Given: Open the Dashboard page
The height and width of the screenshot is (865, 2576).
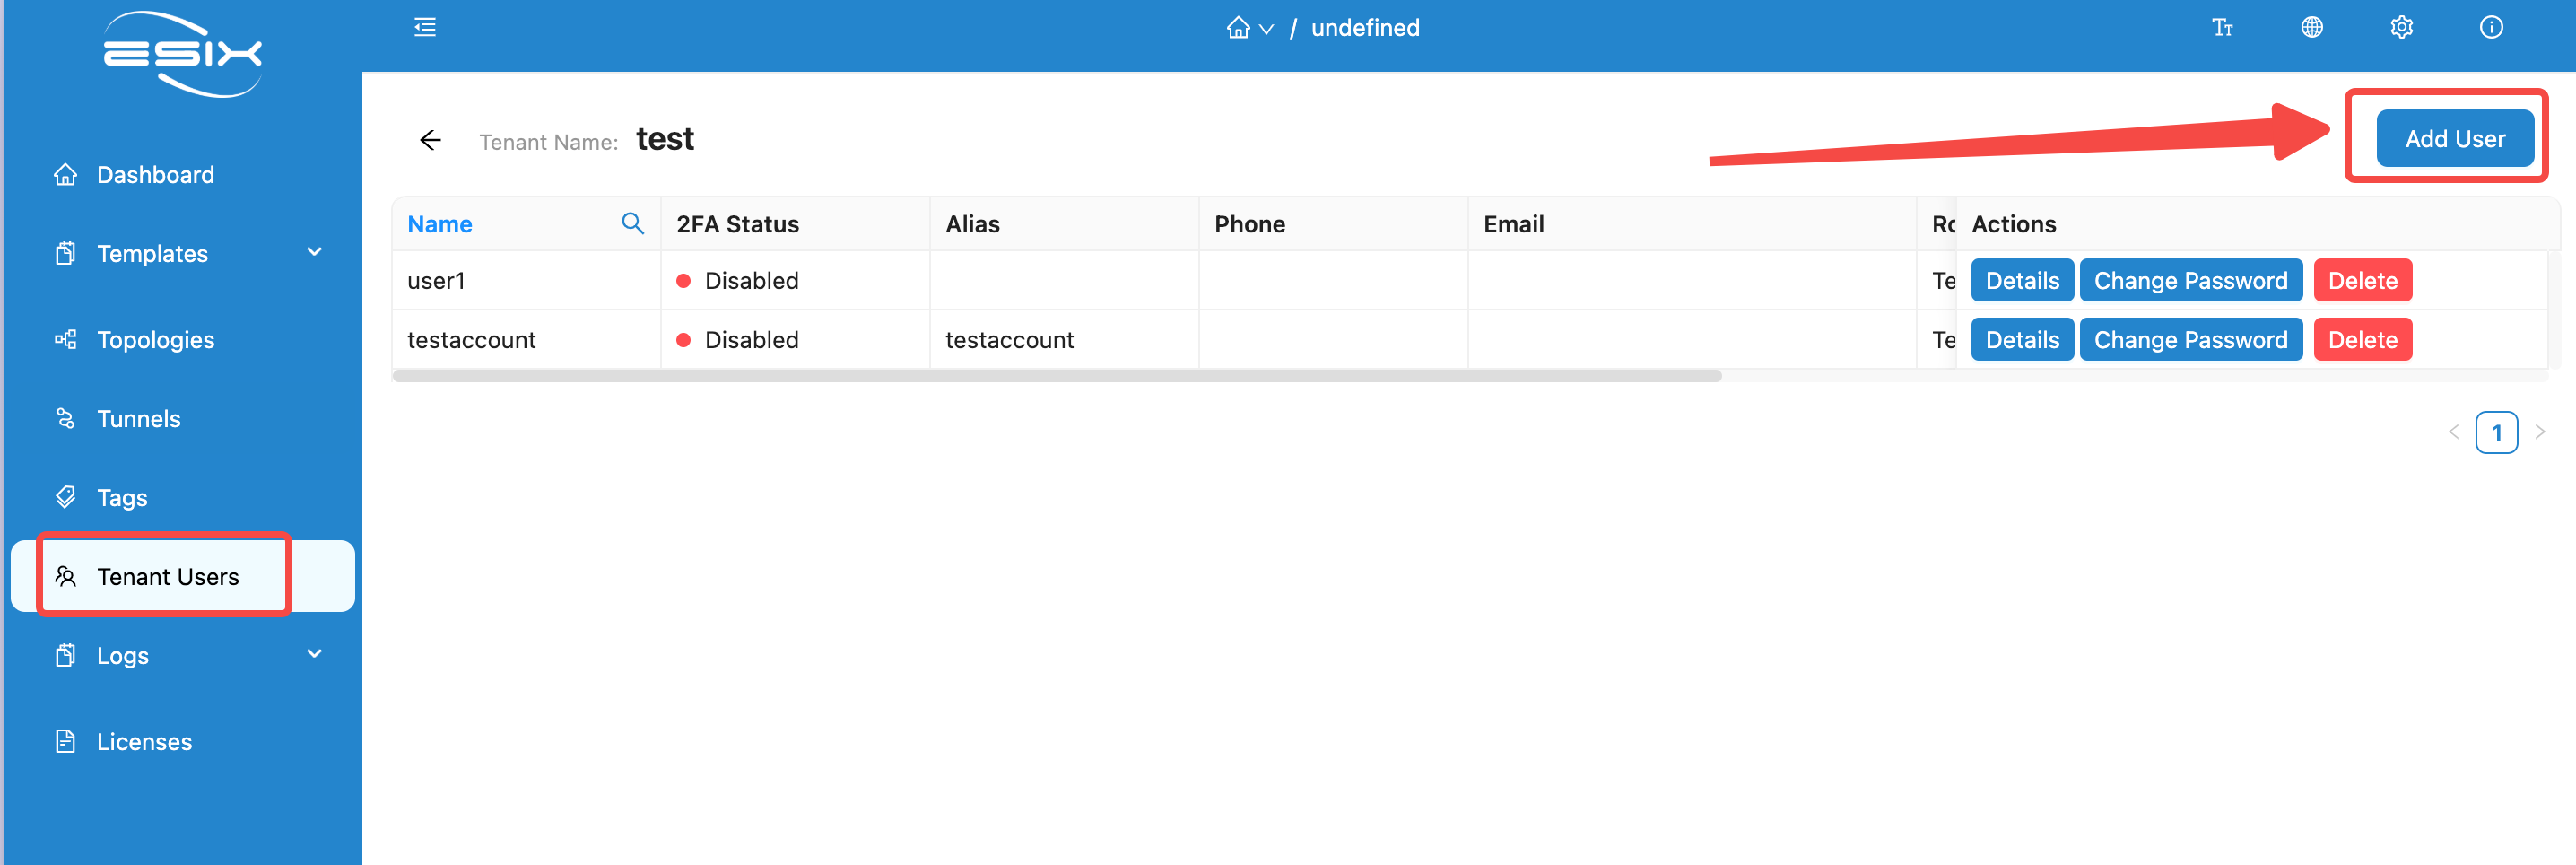Looking at the screenshot, I should pos(155,175).
